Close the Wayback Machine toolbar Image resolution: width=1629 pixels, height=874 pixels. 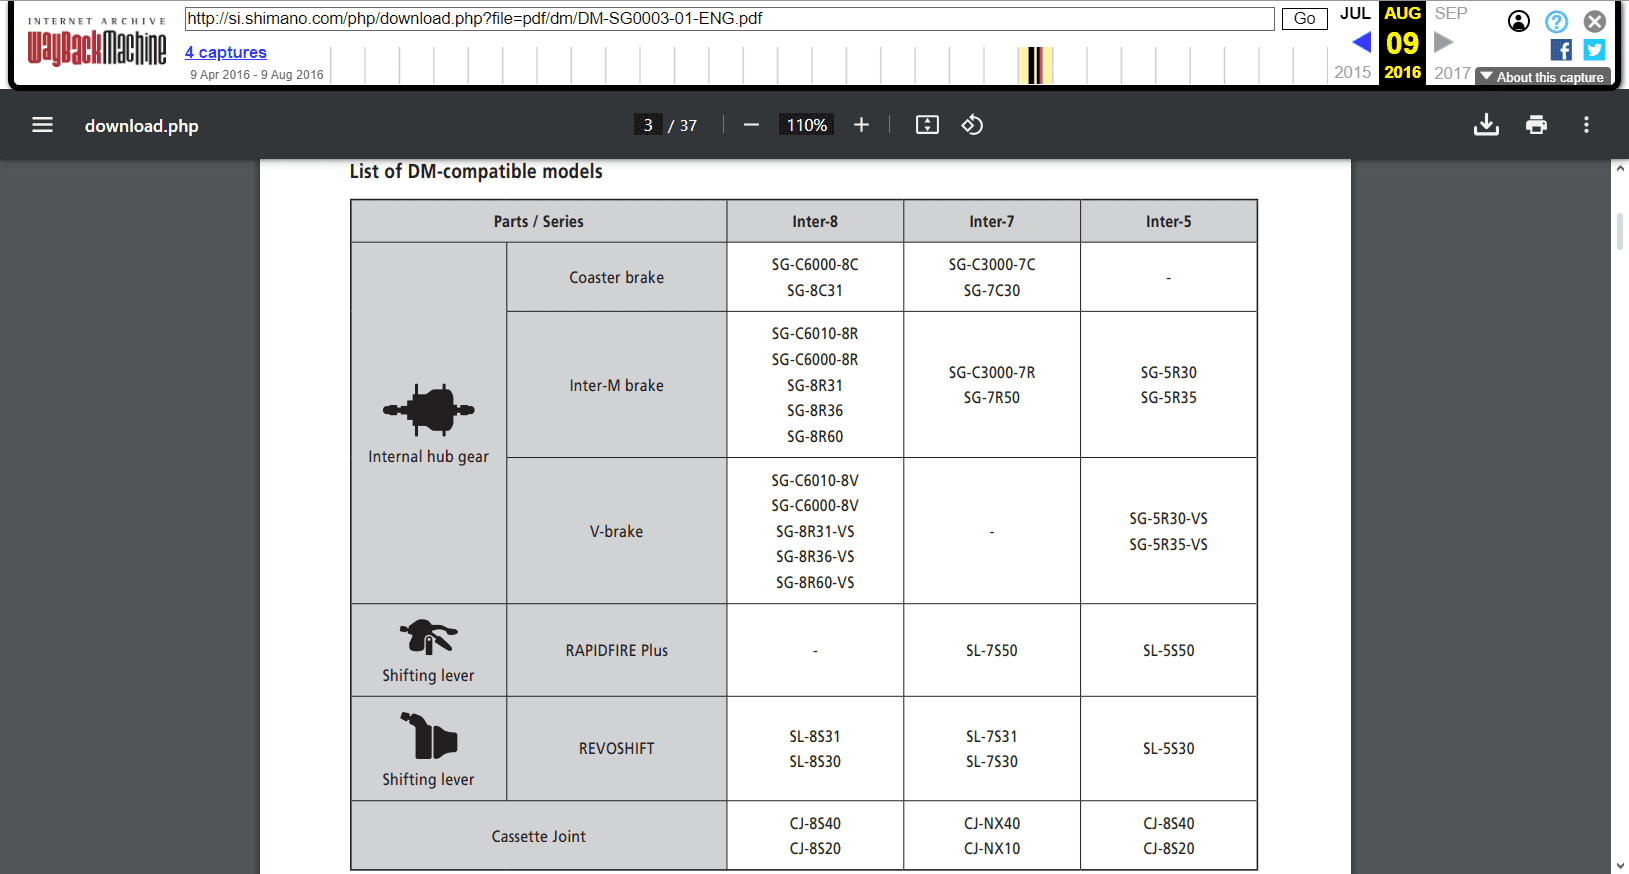[x=1595, y=21]
